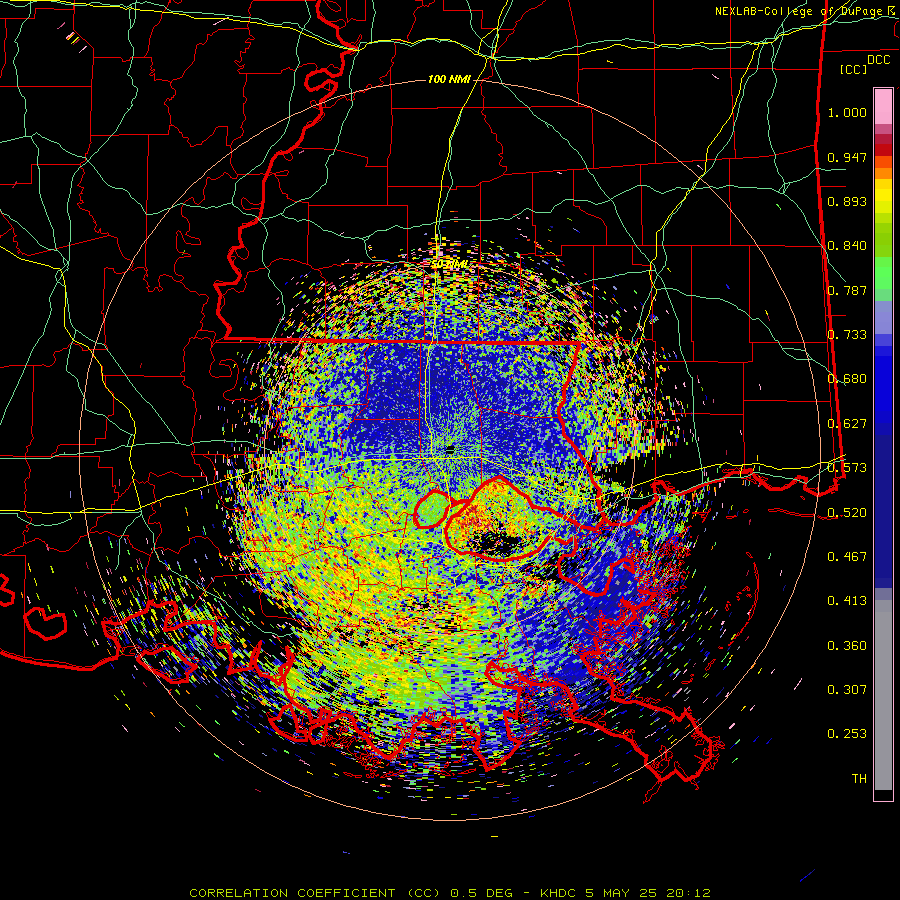900x900 pixels.
Task: Pick the yellow segment of the color bar
Action: point(883,196)
